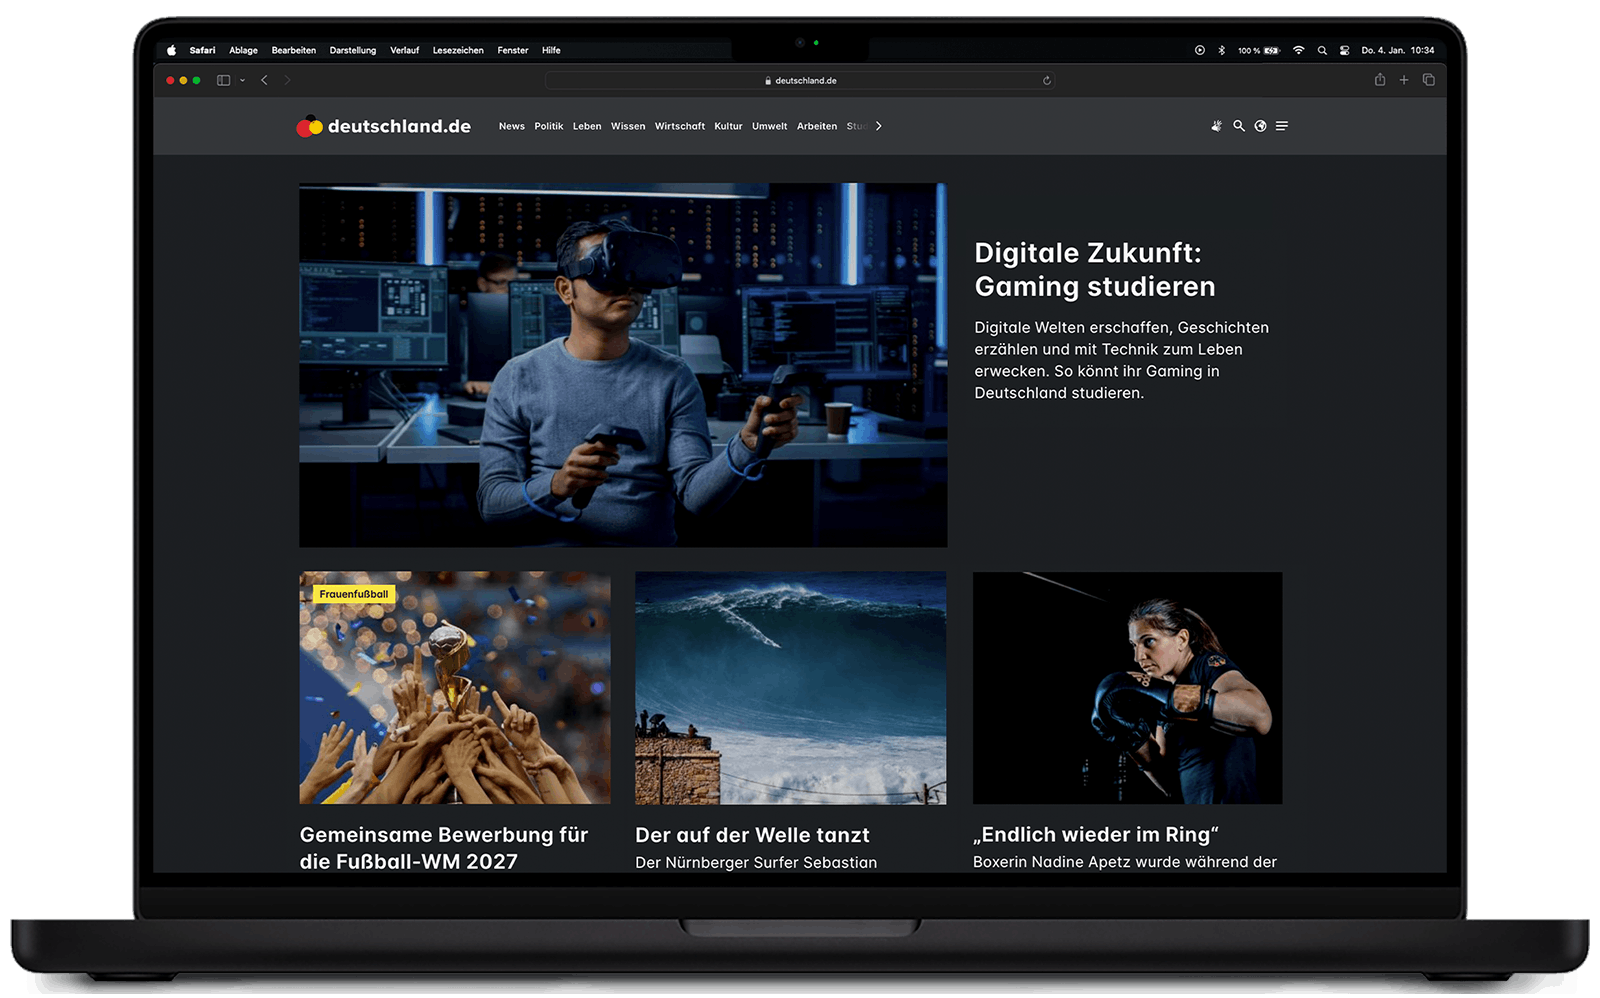Show the Safari tab overview
This screenshot has width=1600, height=998.
(1429, 80)
